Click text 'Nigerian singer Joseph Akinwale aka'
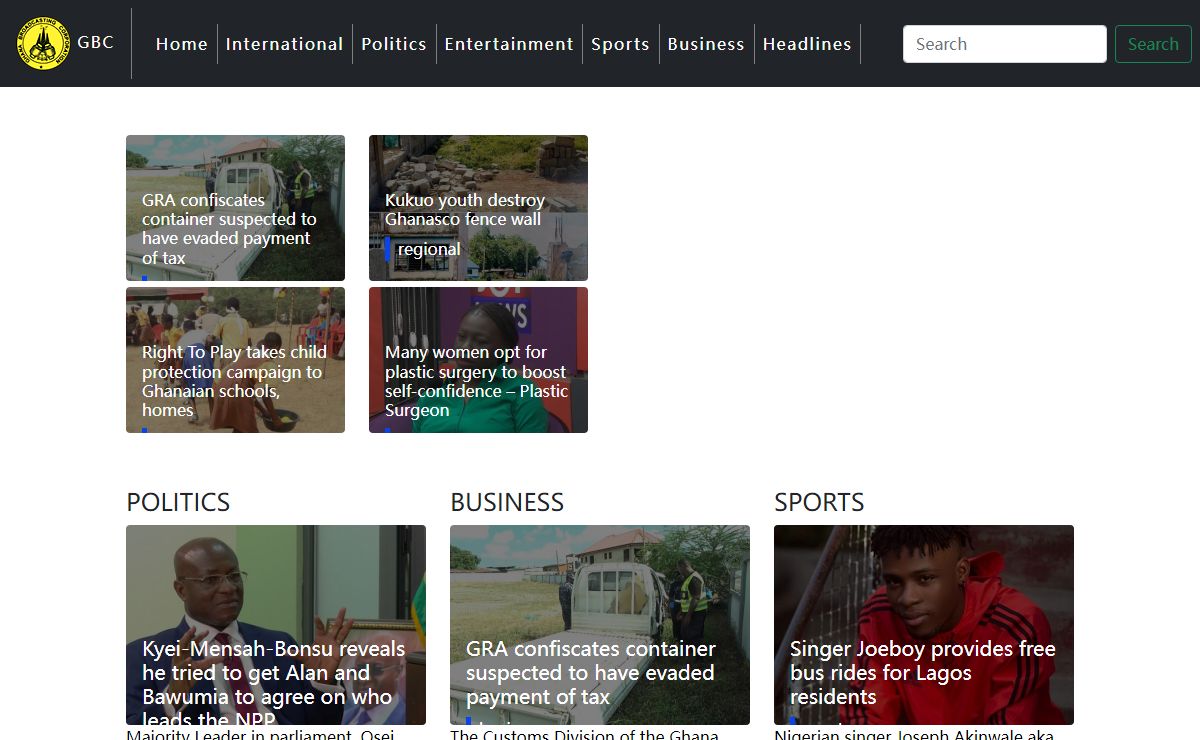The width and height of the screenshot is (1200, 740). coord(914,735)
